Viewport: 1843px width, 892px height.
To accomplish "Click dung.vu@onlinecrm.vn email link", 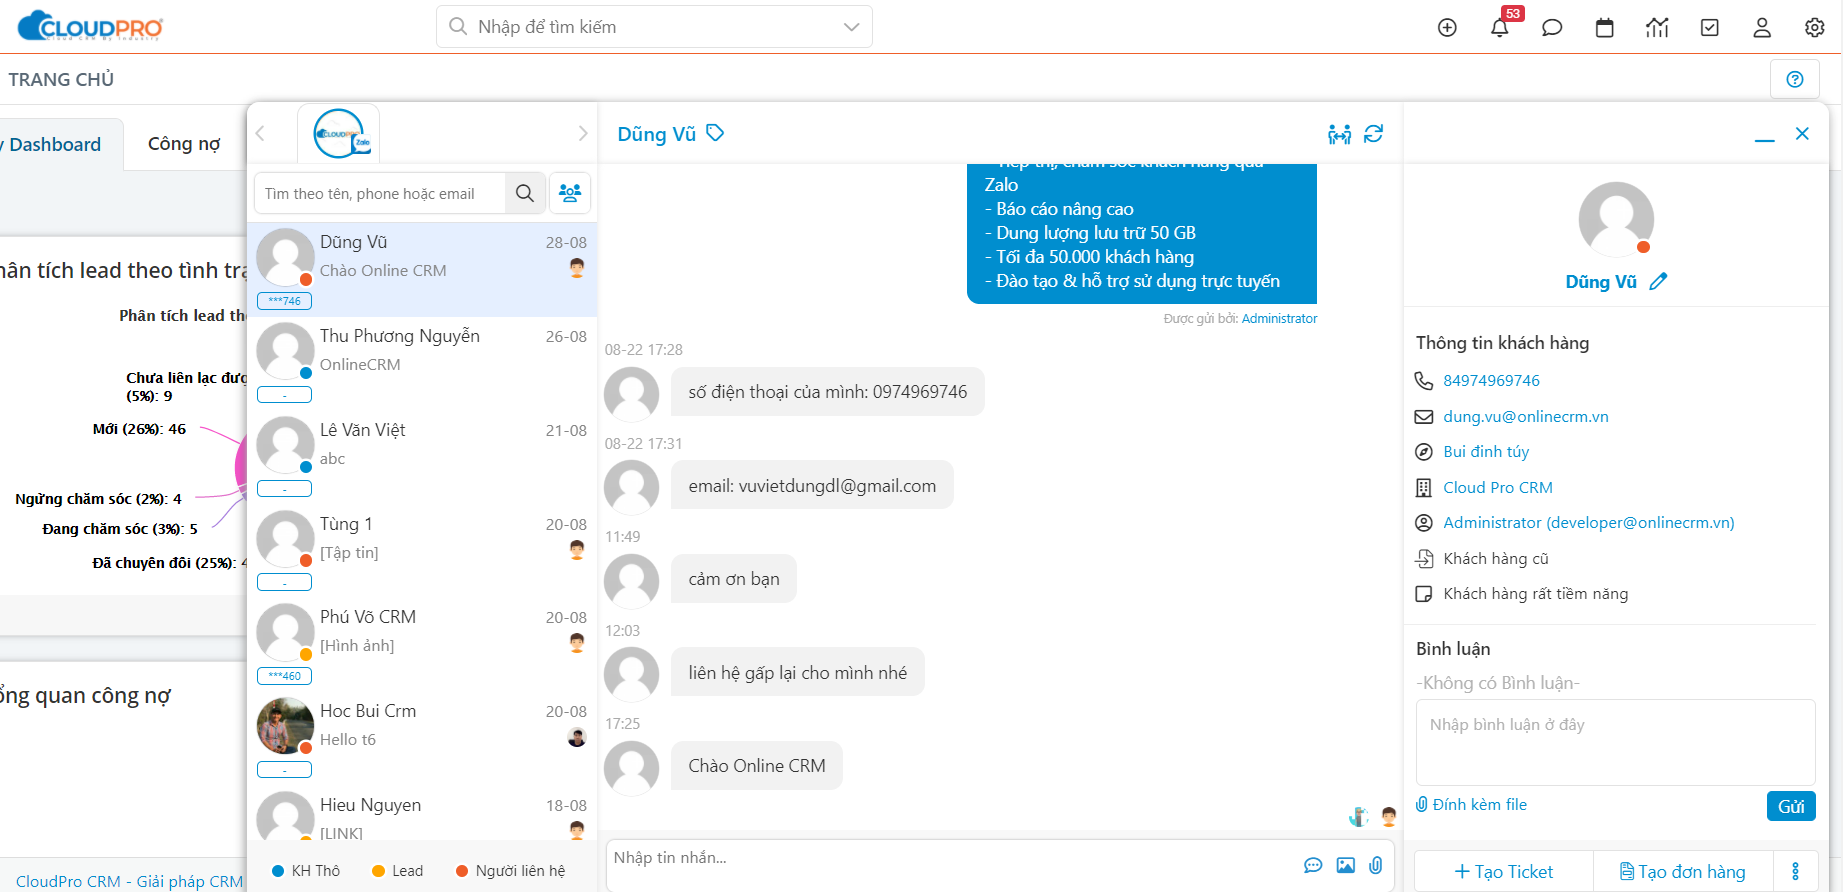I will point(1526,416).
